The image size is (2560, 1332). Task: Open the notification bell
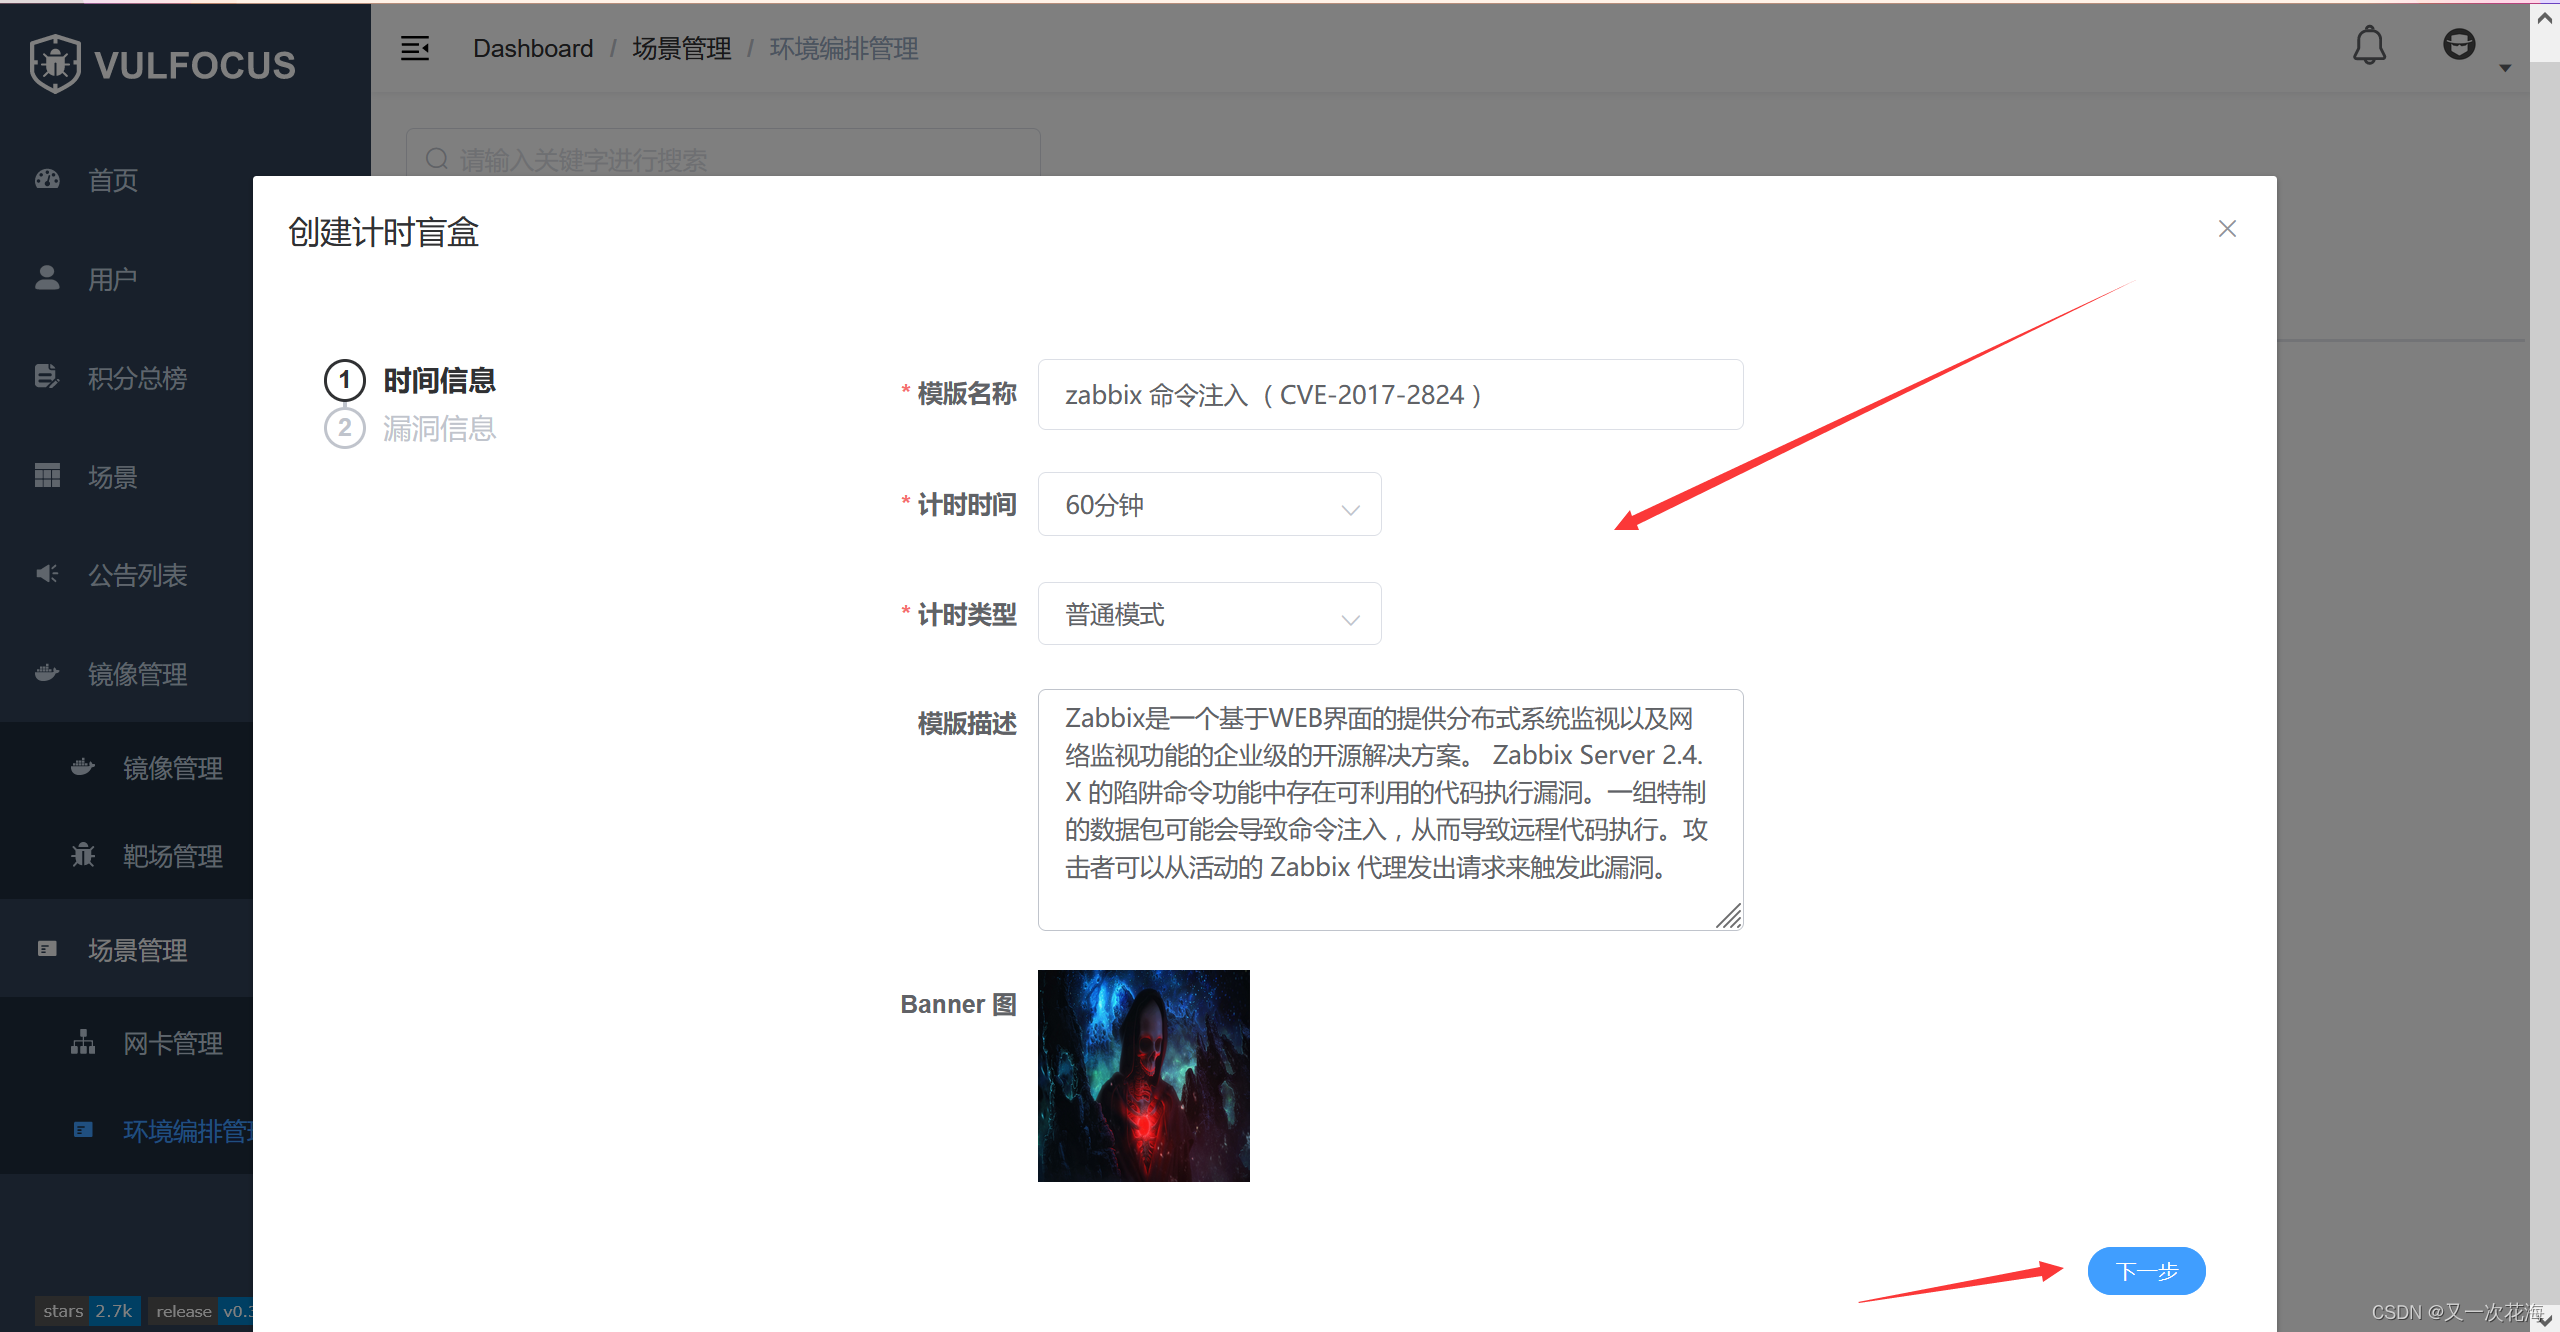[2369, 46]
